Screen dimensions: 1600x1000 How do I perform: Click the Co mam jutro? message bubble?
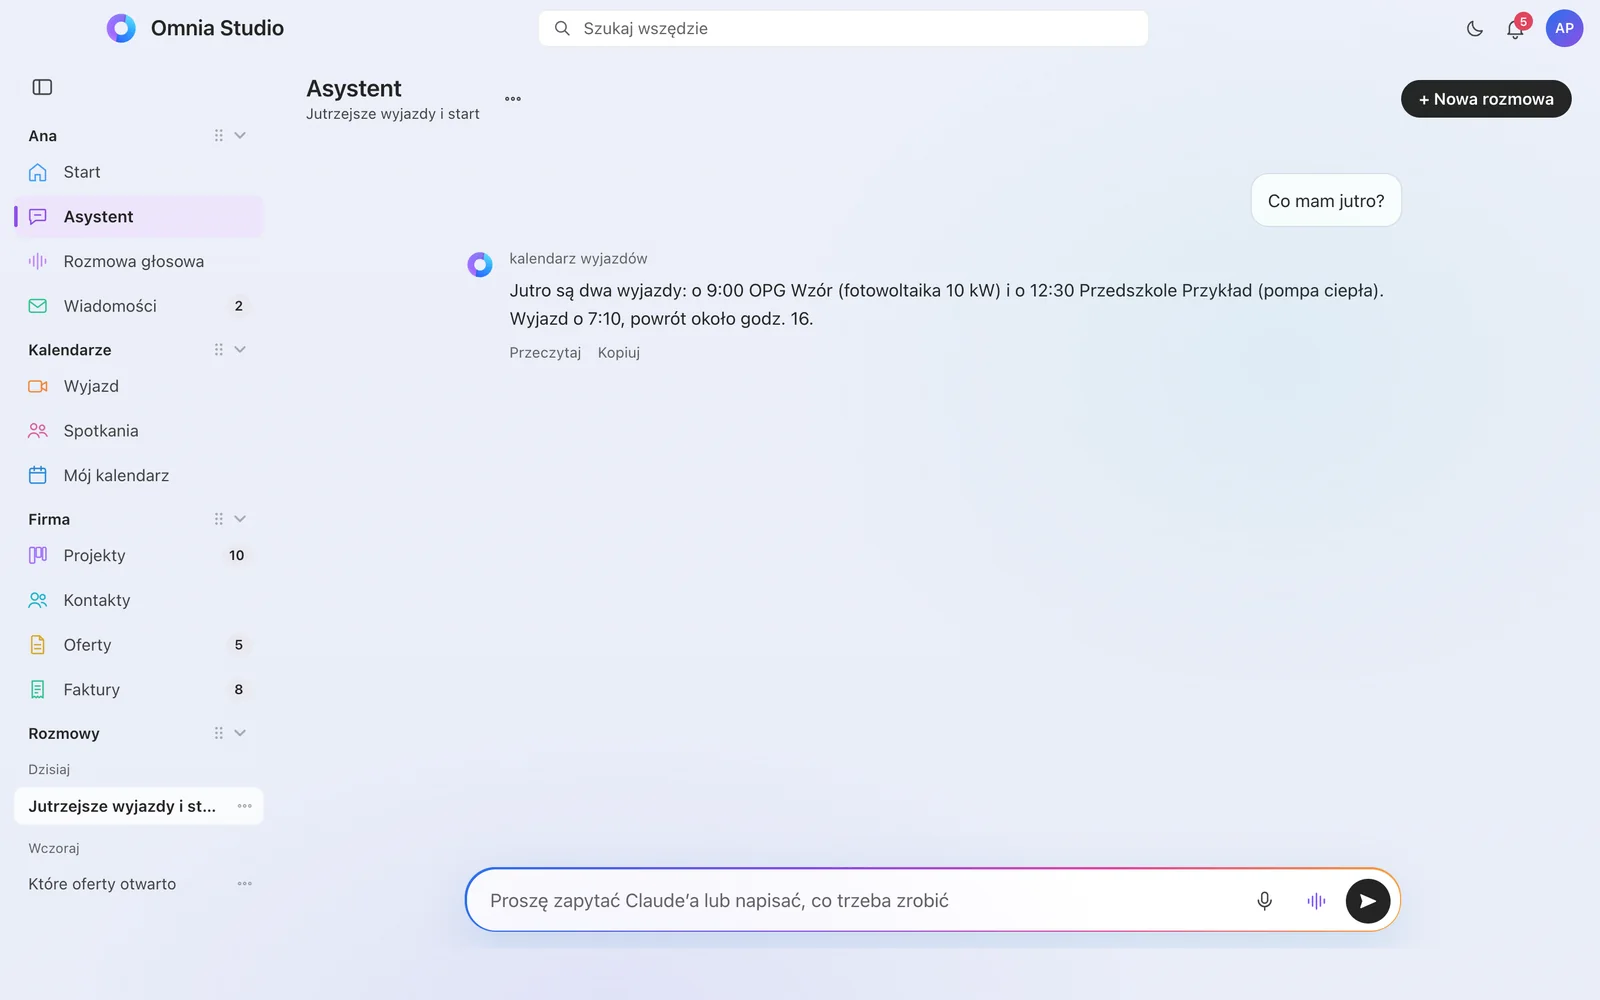[x=1326, y=201]
